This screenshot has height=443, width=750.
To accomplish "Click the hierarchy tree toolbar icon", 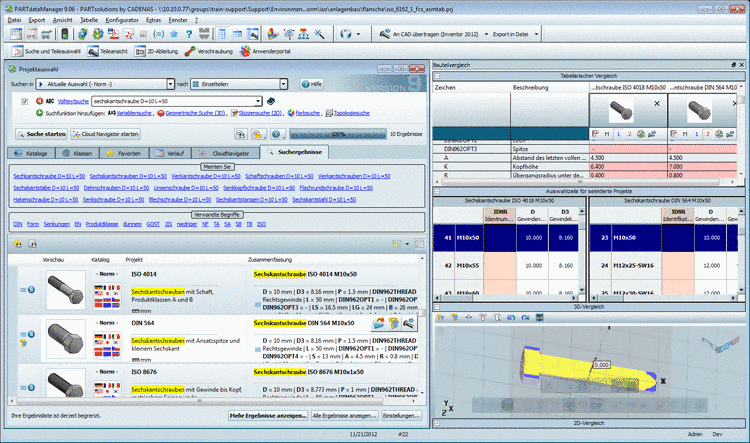I will [304, 34].
